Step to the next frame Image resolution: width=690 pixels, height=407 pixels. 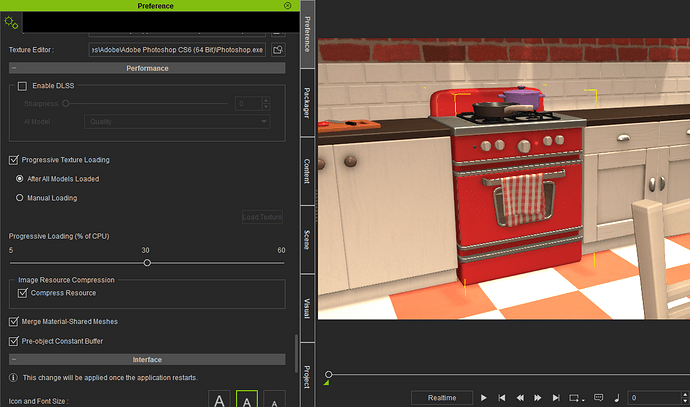[x=538, y=398]
